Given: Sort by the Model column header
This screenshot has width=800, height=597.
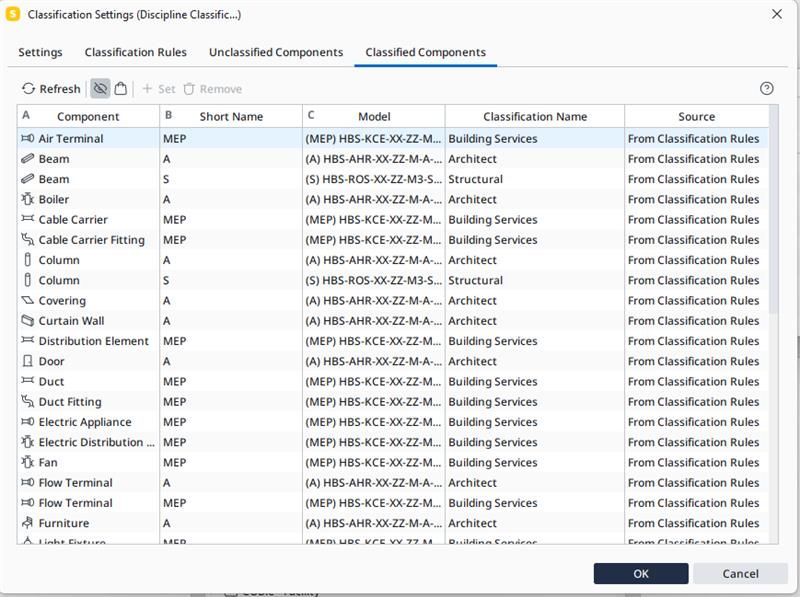Looking at the screenshot, I should 374,116.
